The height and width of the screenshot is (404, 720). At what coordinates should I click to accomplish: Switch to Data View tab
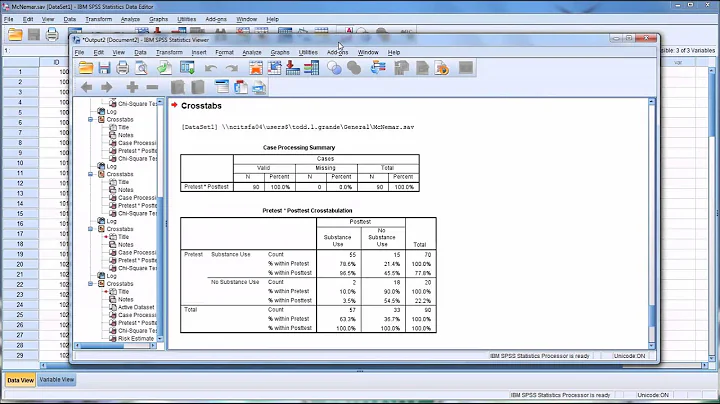20,380
